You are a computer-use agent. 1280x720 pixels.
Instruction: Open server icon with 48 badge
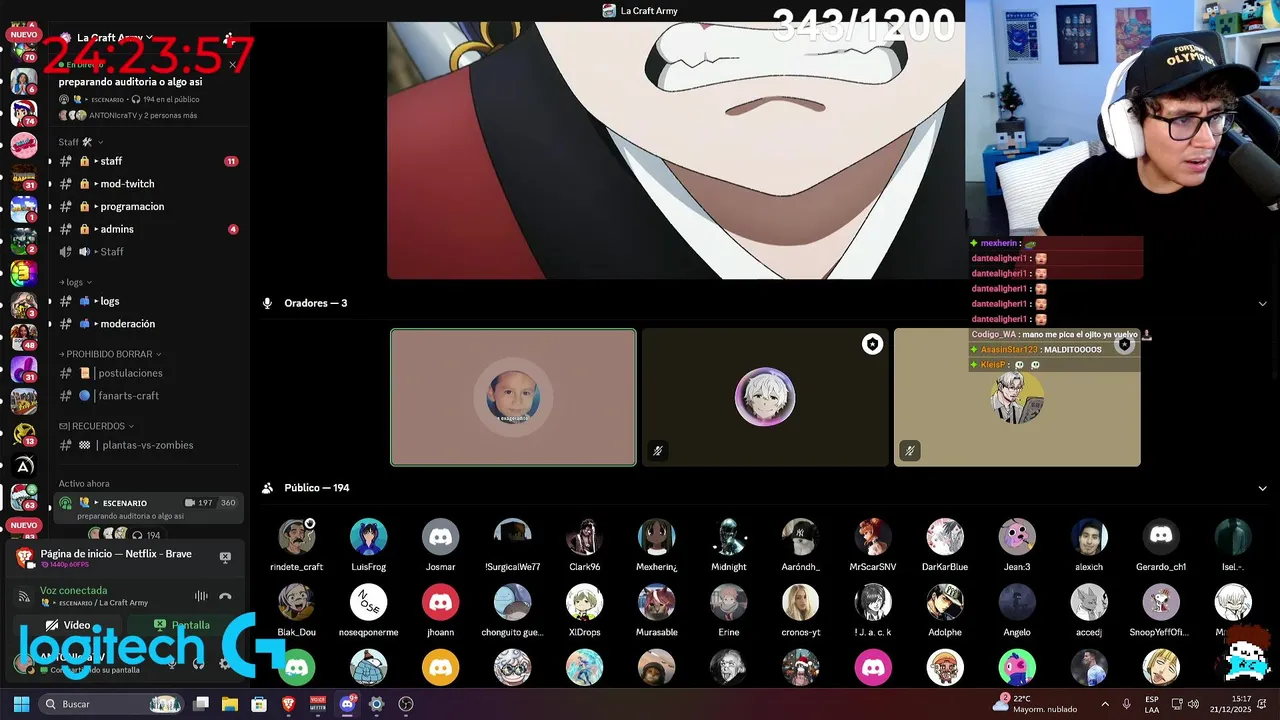pyautogui.click(x=24, y=337)
